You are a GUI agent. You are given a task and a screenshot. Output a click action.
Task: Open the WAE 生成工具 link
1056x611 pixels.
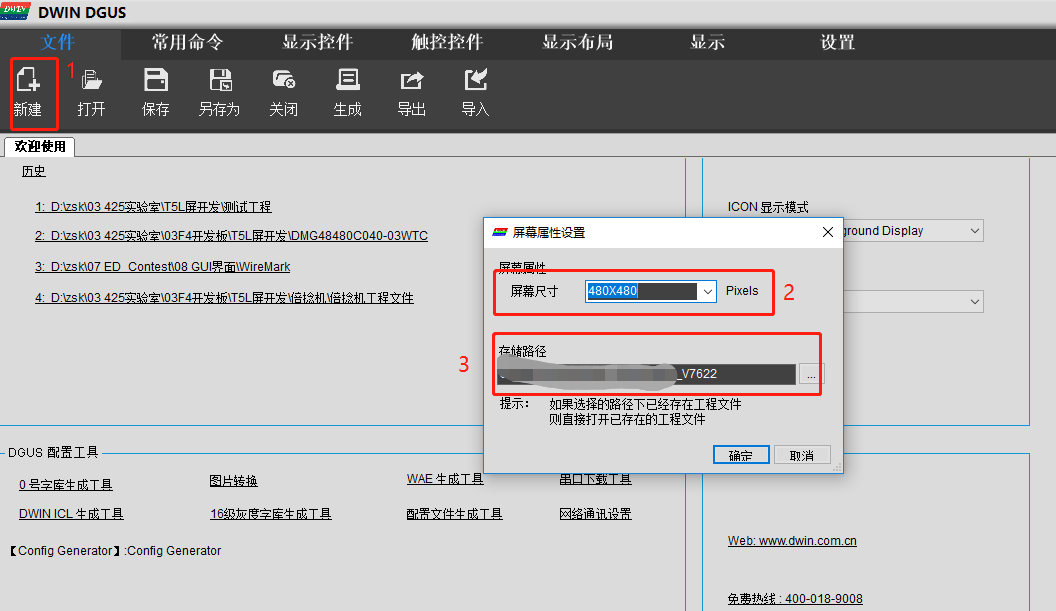coord(445,479)
